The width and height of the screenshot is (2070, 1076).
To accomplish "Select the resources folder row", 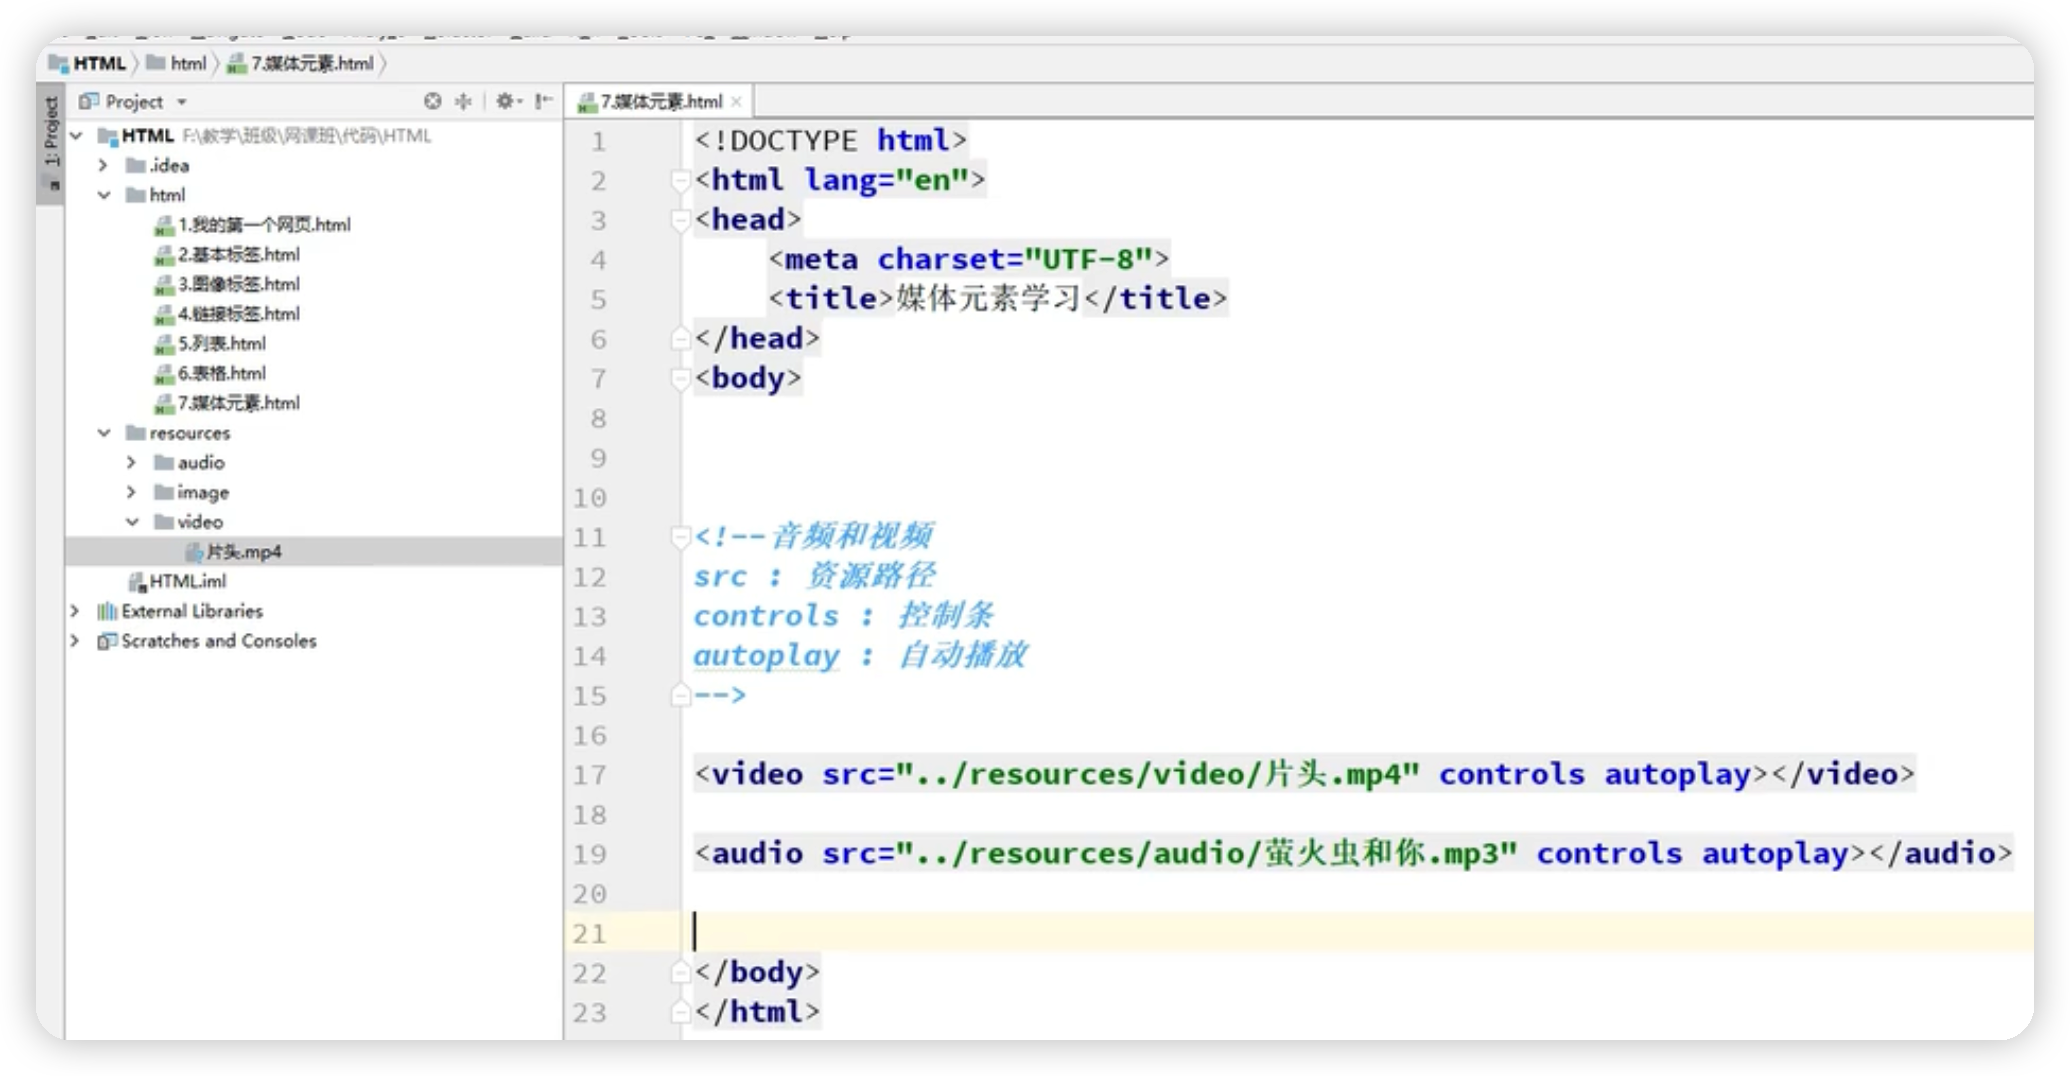I will [314, 433].
